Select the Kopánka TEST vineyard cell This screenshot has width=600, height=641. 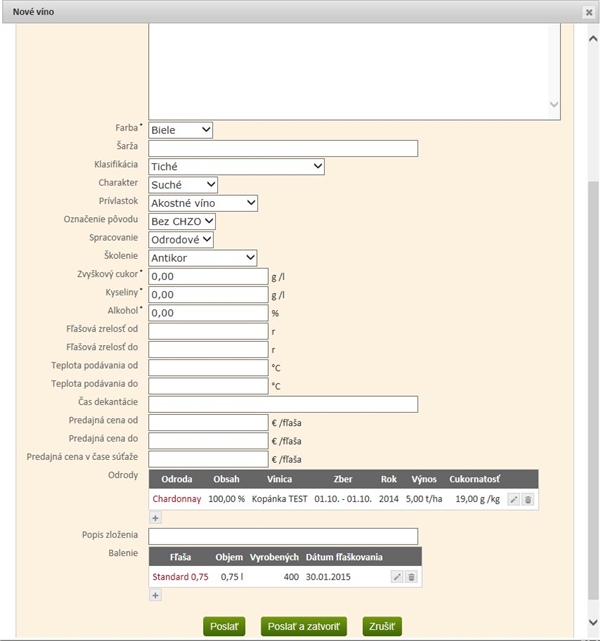(x=280, y=499)
